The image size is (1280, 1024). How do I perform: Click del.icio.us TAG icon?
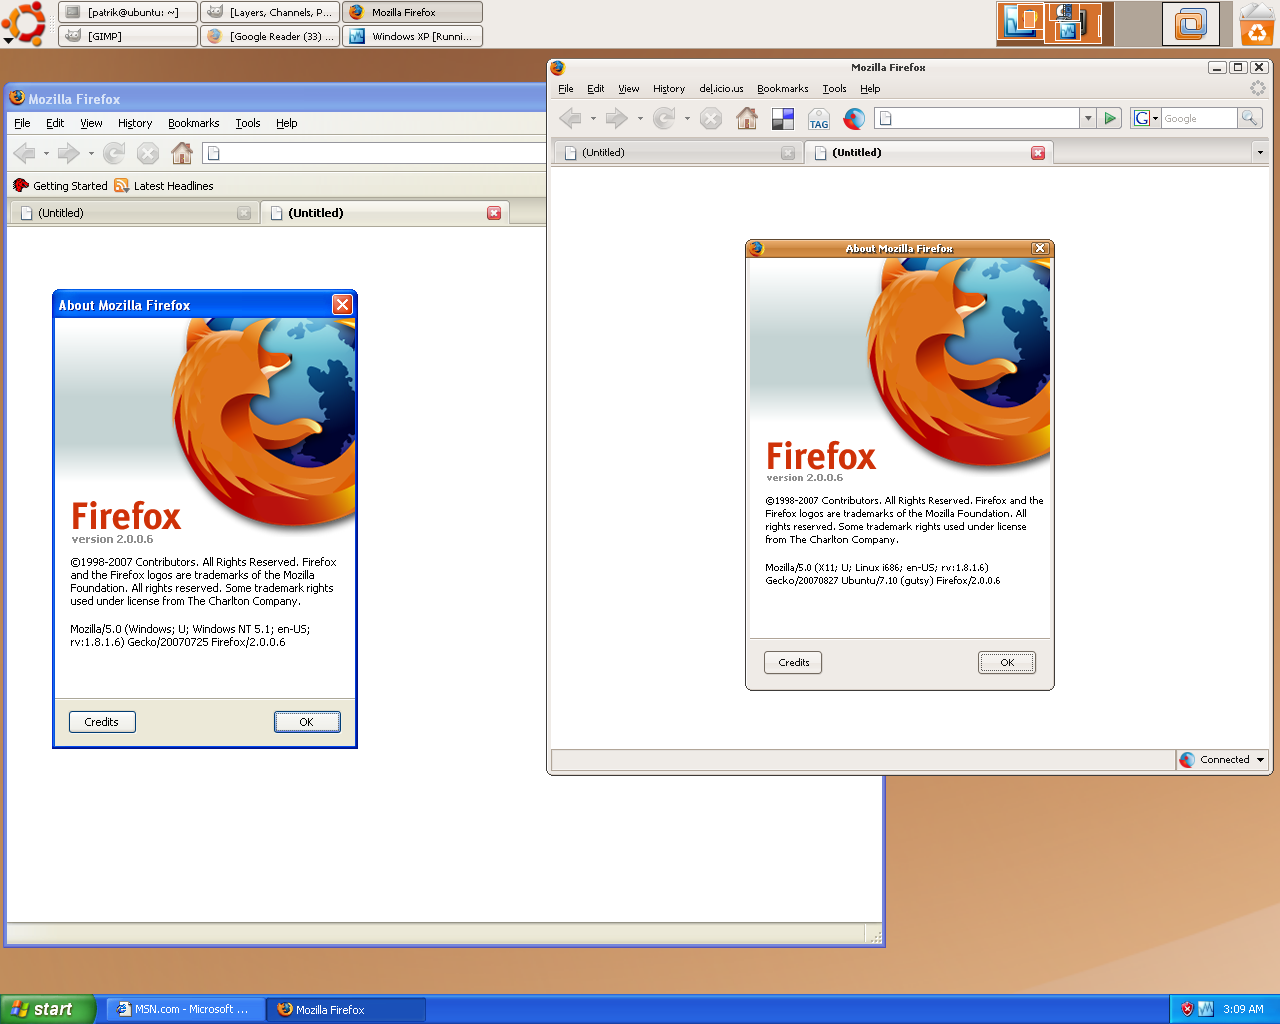coord(819,119)
